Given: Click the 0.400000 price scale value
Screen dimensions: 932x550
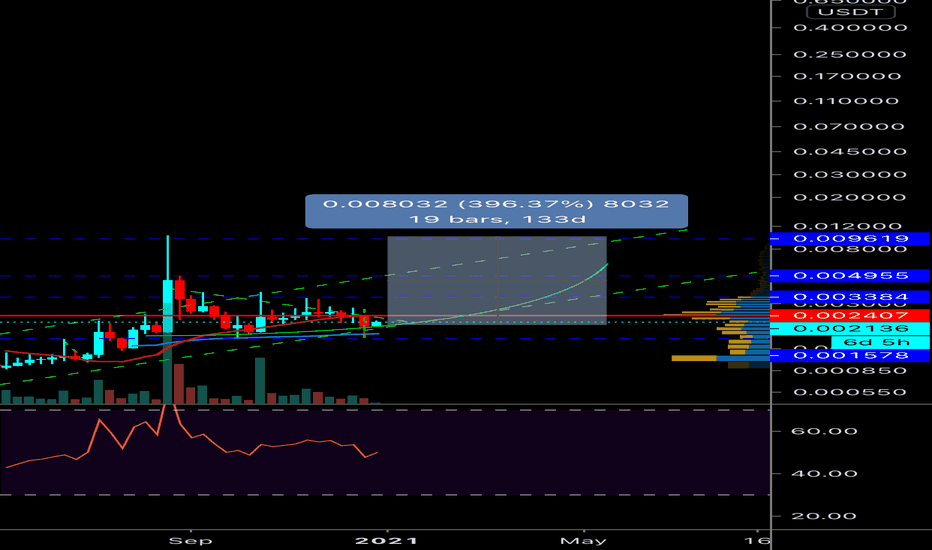Looking at the screenshot, I should (x=850, y=27).
